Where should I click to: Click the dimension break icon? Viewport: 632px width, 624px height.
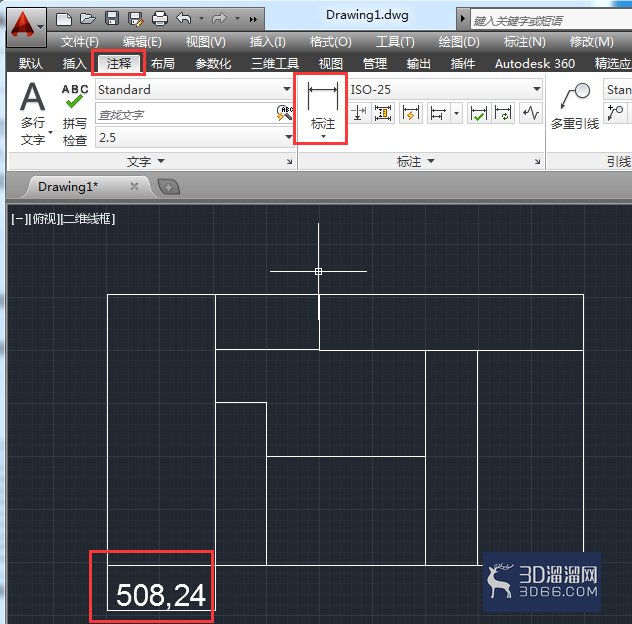coord(358,113)
